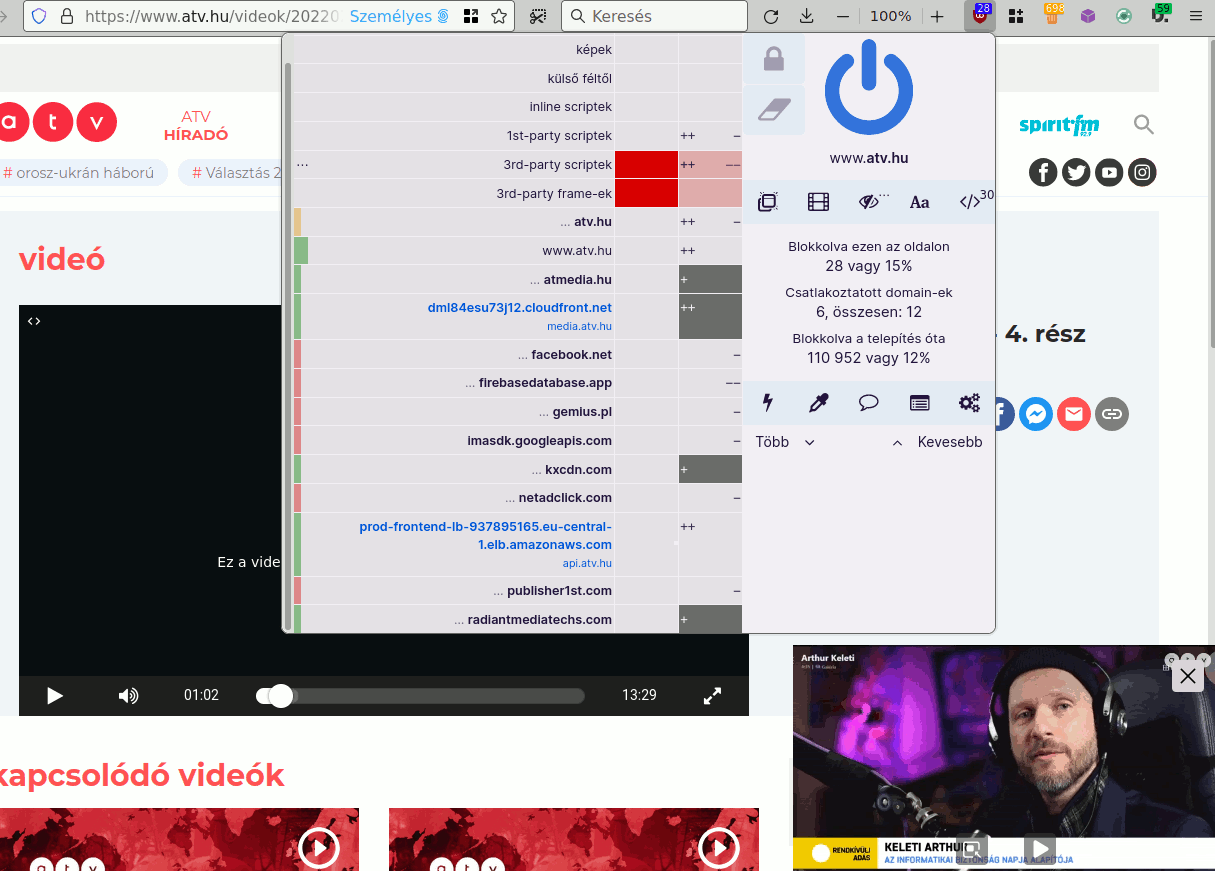Viewport: 1215px width, 871px height.
Task: Open the downloads arrow icon
Action: pyautogui.click(x=807, y=16)
